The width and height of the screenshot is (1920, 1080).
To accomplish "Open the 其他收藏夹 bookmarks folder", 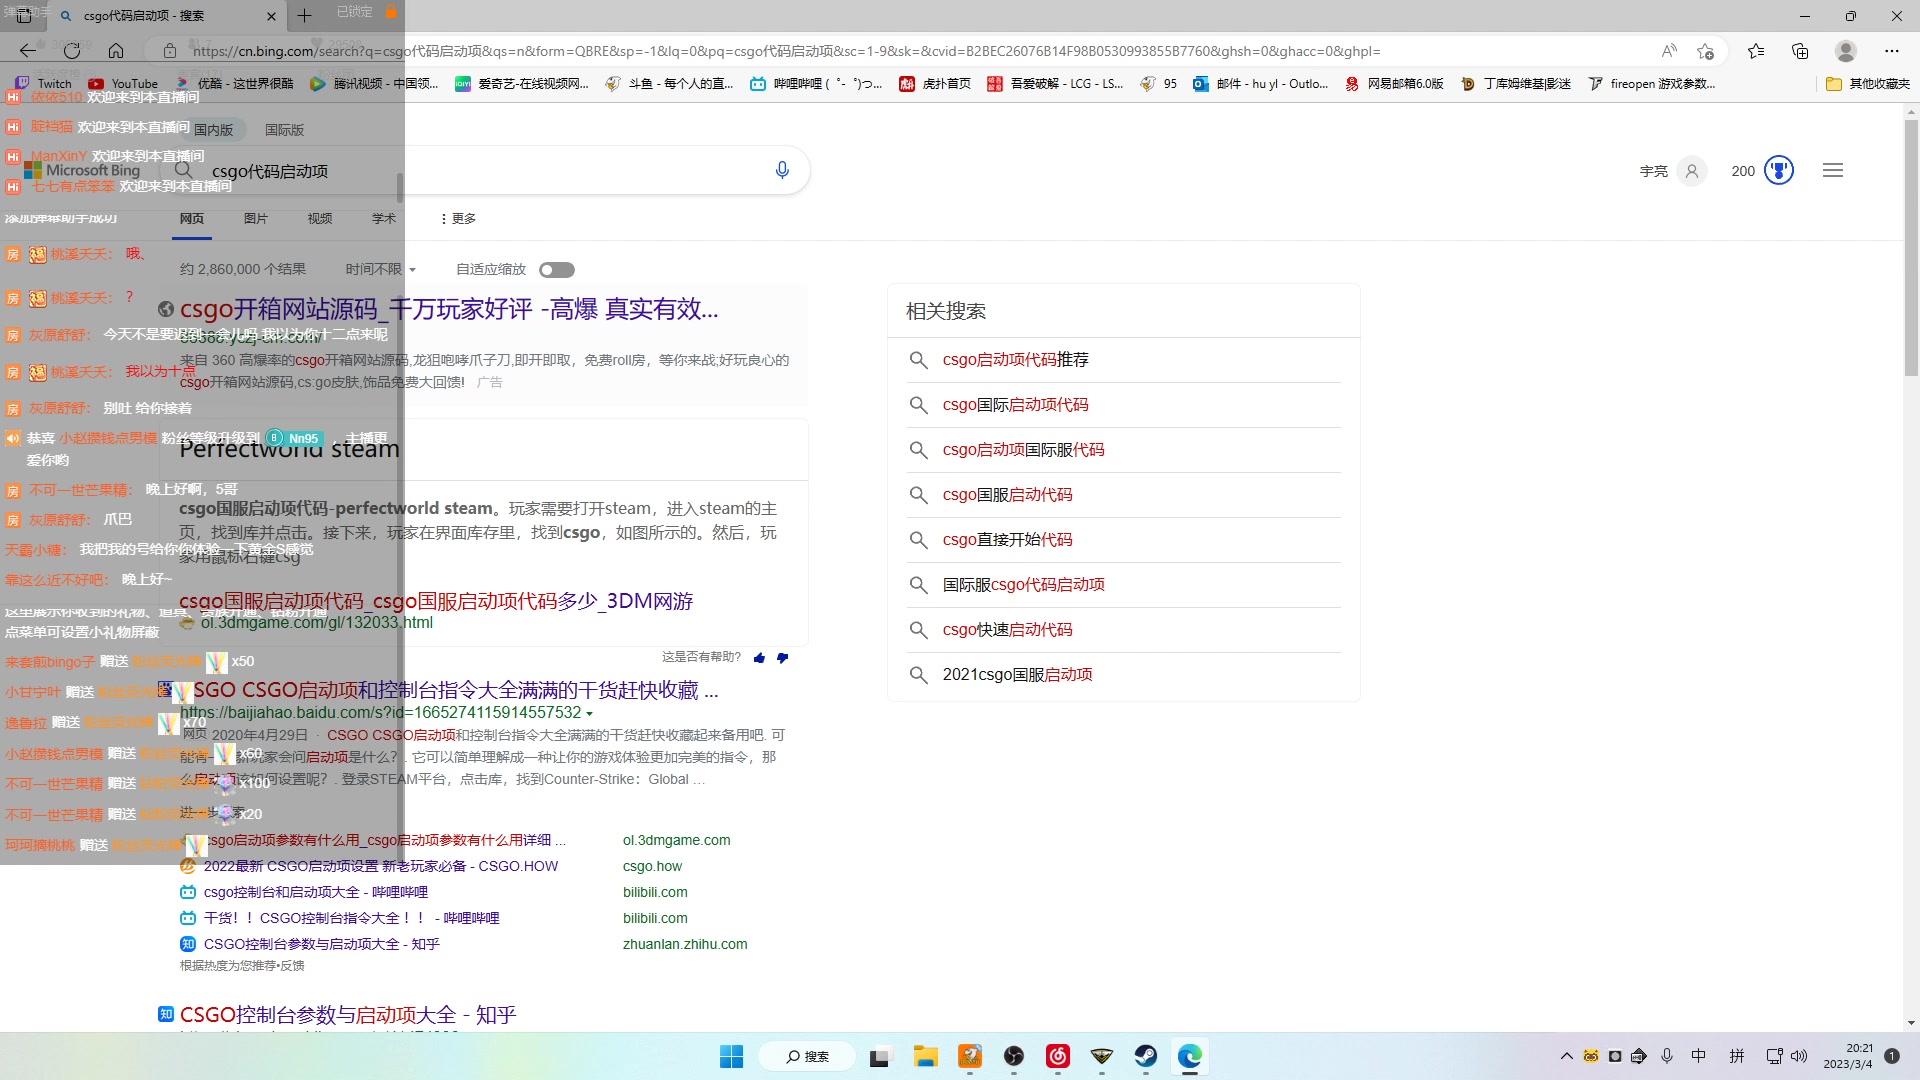I will click(1867, 84).
